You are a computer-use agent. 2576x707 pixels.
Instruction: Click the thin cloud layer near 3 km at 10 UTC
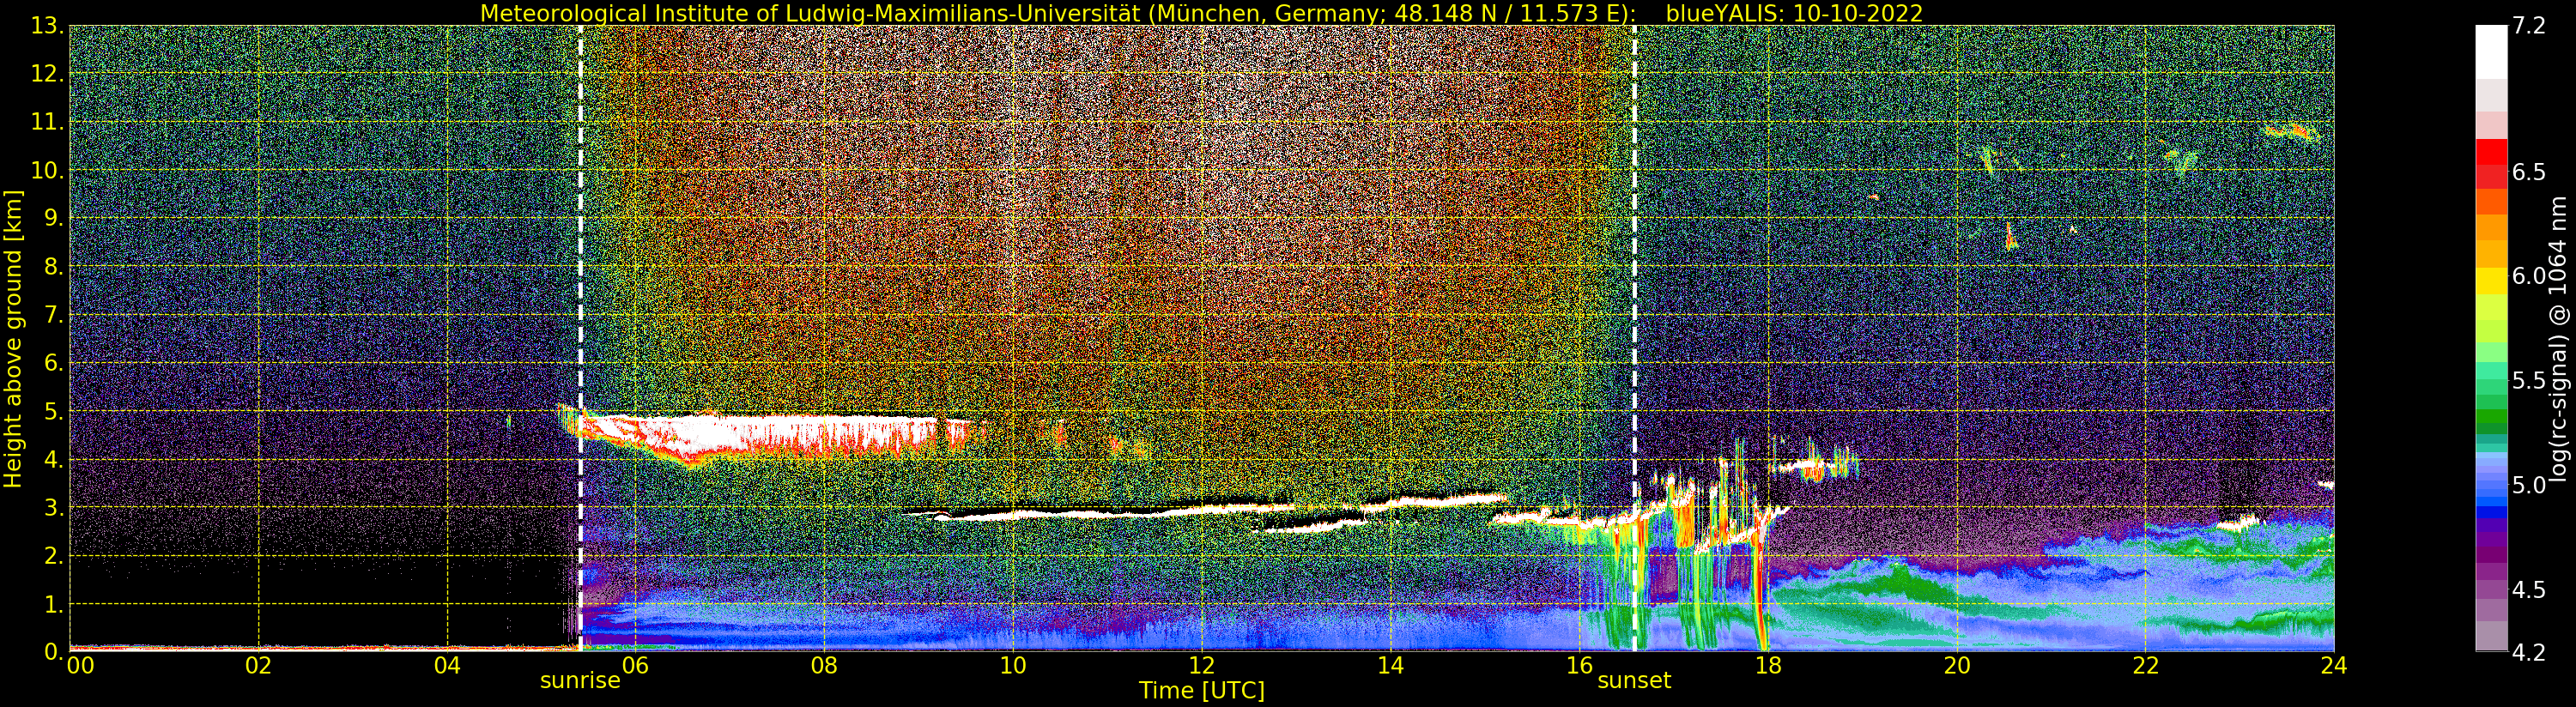coord(1100,513)
